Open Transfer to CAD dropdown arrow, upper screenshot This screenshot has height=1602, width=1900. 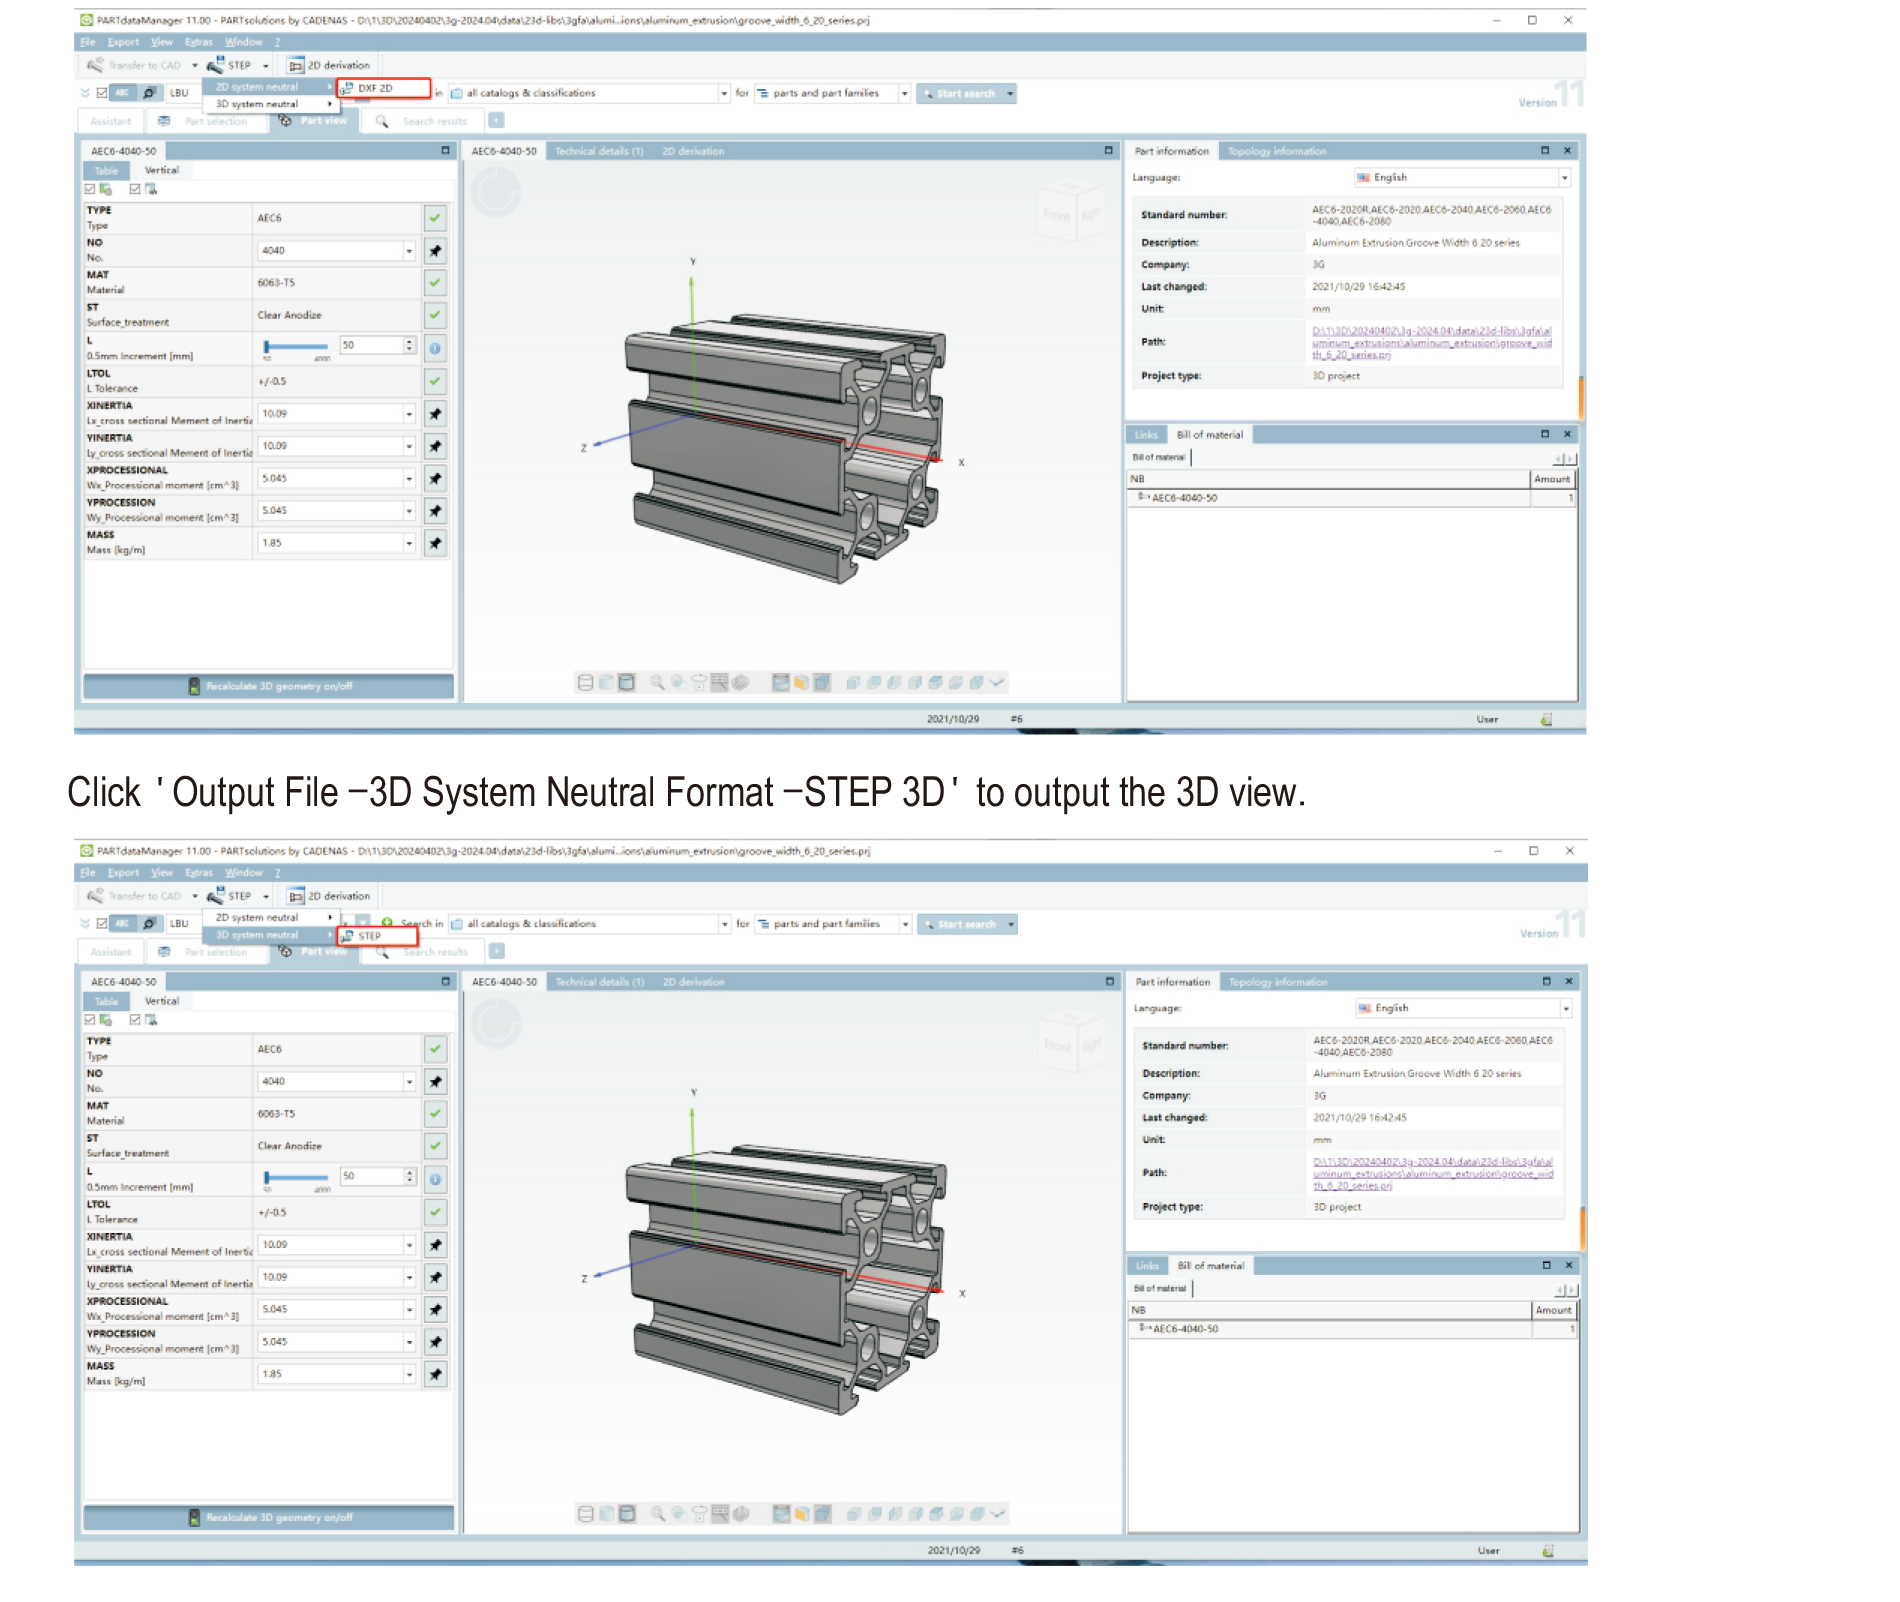pyautogui.click(x=195, y=66)
